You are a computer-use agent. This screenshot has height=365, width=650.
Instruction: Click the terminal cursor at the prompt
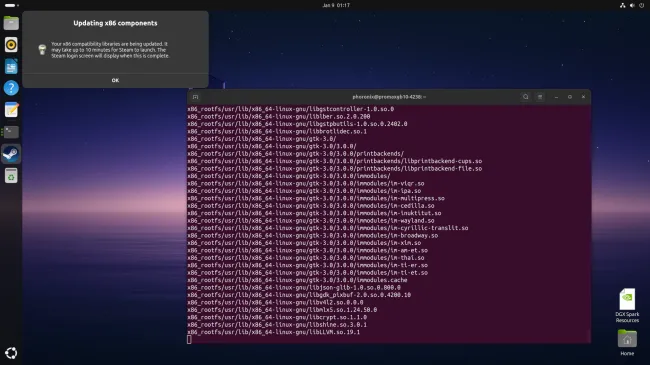(x=189, y=340)
